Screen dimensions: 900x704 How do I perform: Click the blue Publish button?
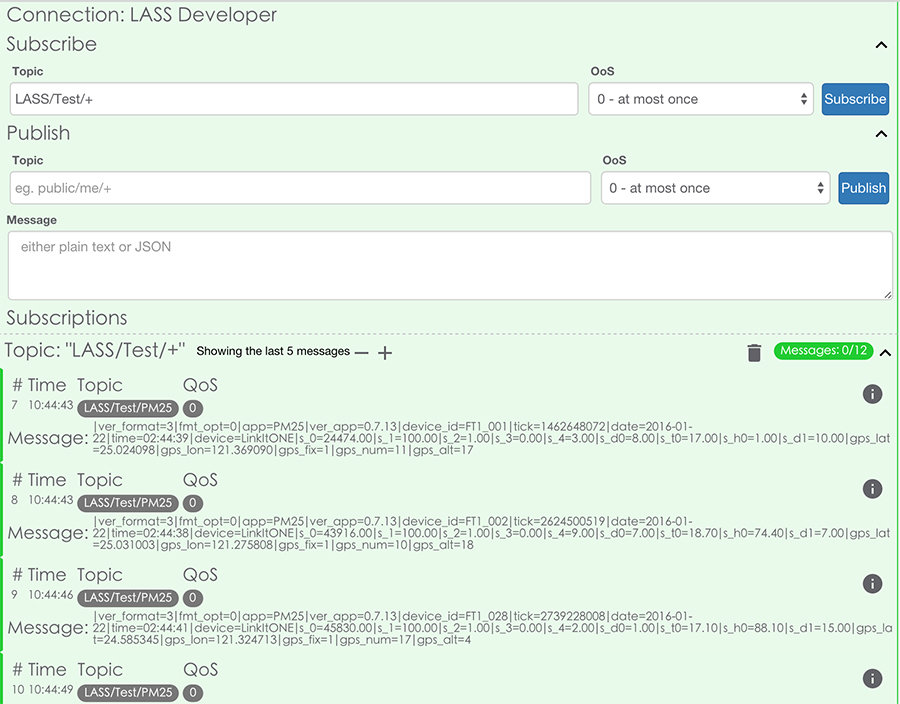click(x=863, y=188)
